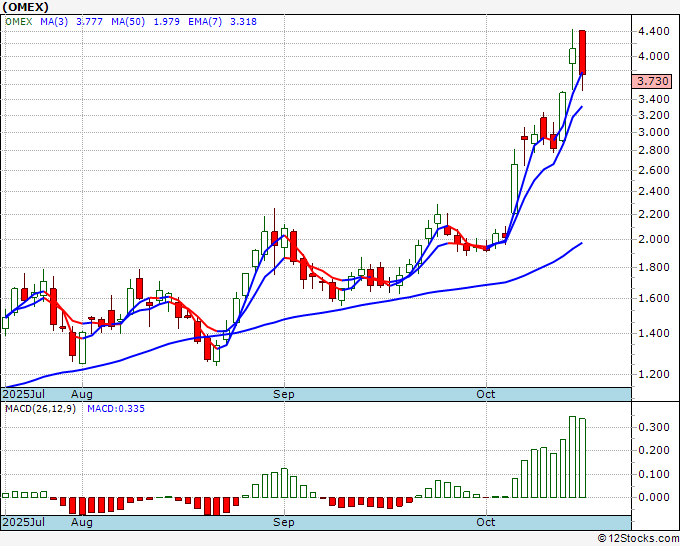Viewport: 680px width, 546px height.
Task: Select the OMEX legend label
Action: (19, 22)
